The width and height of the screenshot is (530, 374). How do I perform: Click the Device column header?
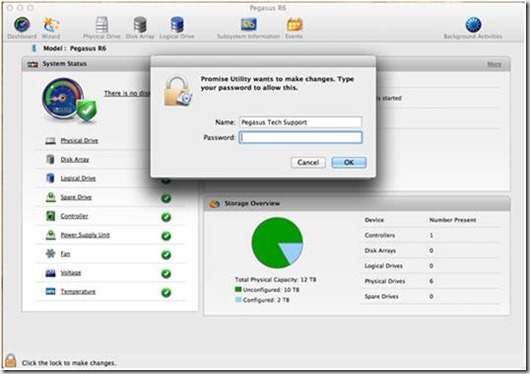374,220
